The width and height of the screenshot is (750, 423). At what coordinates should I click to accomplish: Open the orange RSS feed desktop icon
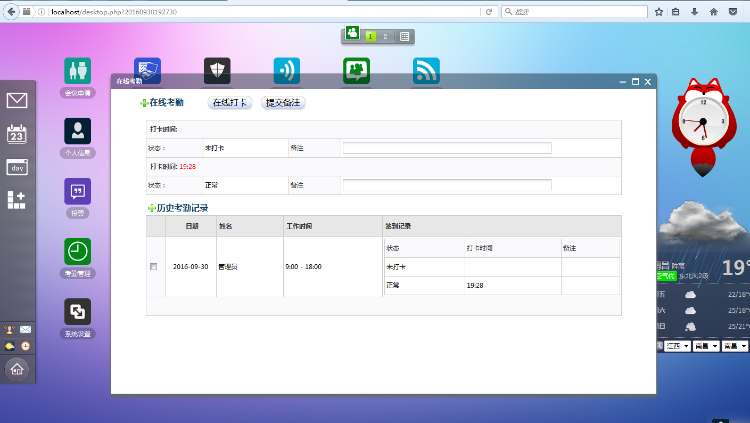click(426, 70)
